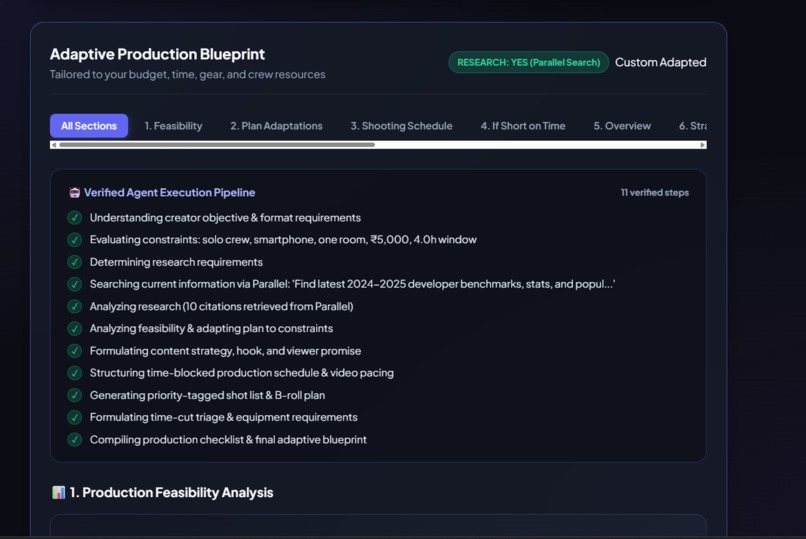
Task: Click the Custom Adapted label
Action: 661,62
